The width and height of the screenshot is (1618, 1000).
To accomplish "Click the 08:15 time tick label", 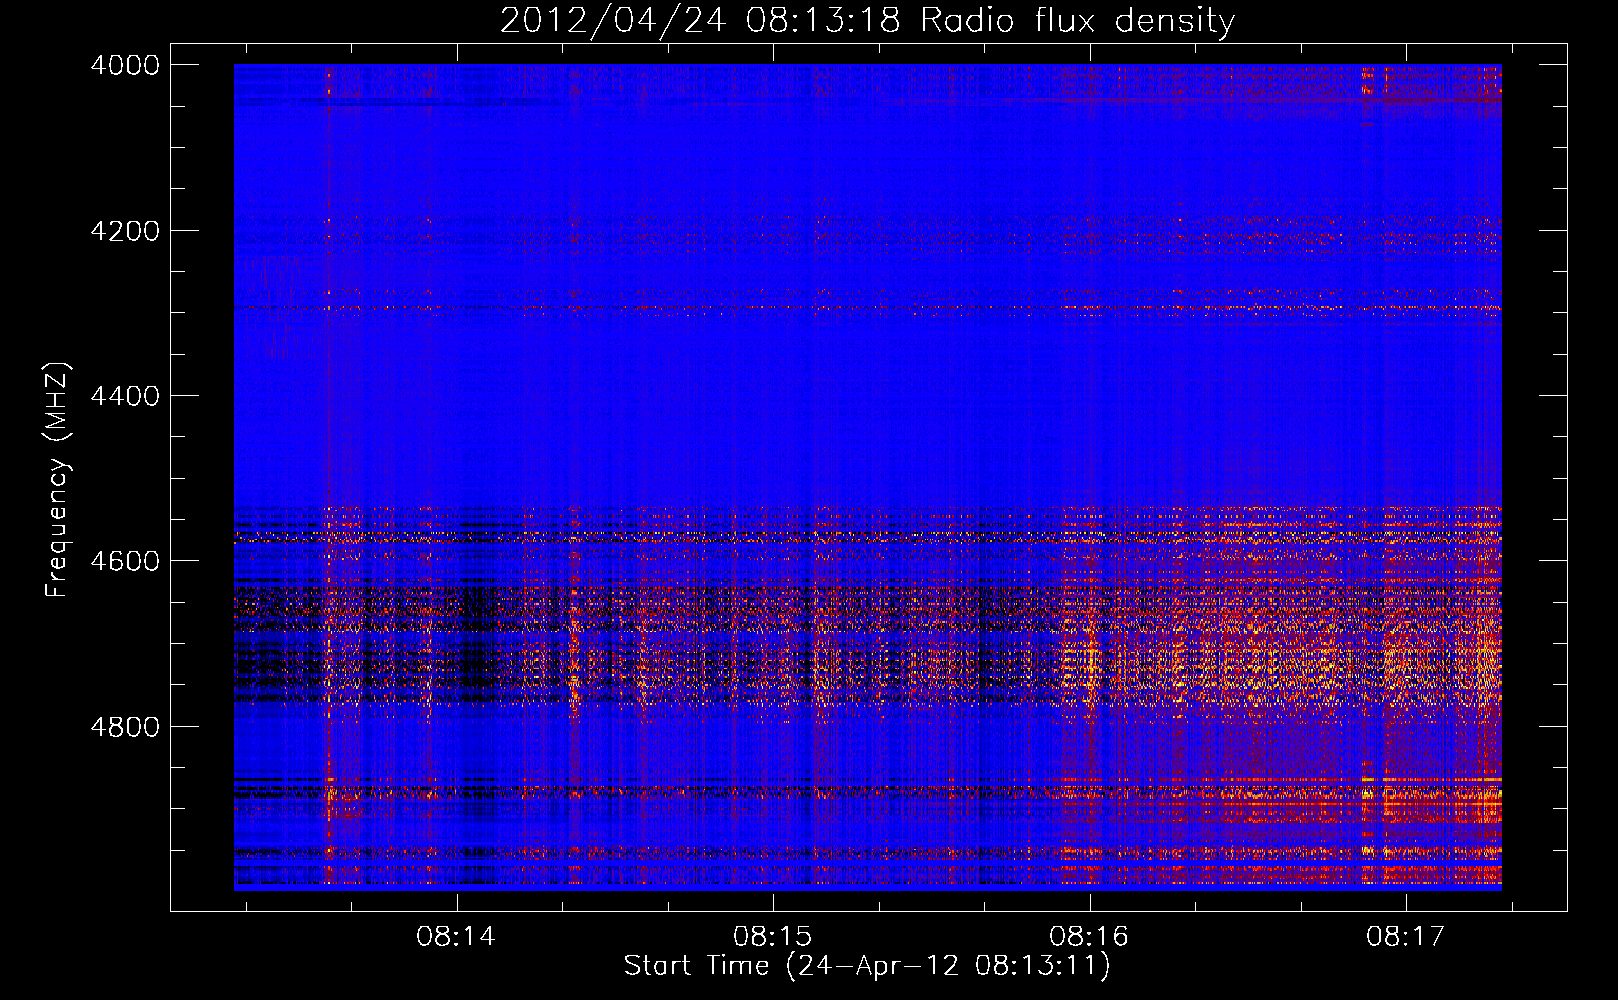I will tap(773, 937).
